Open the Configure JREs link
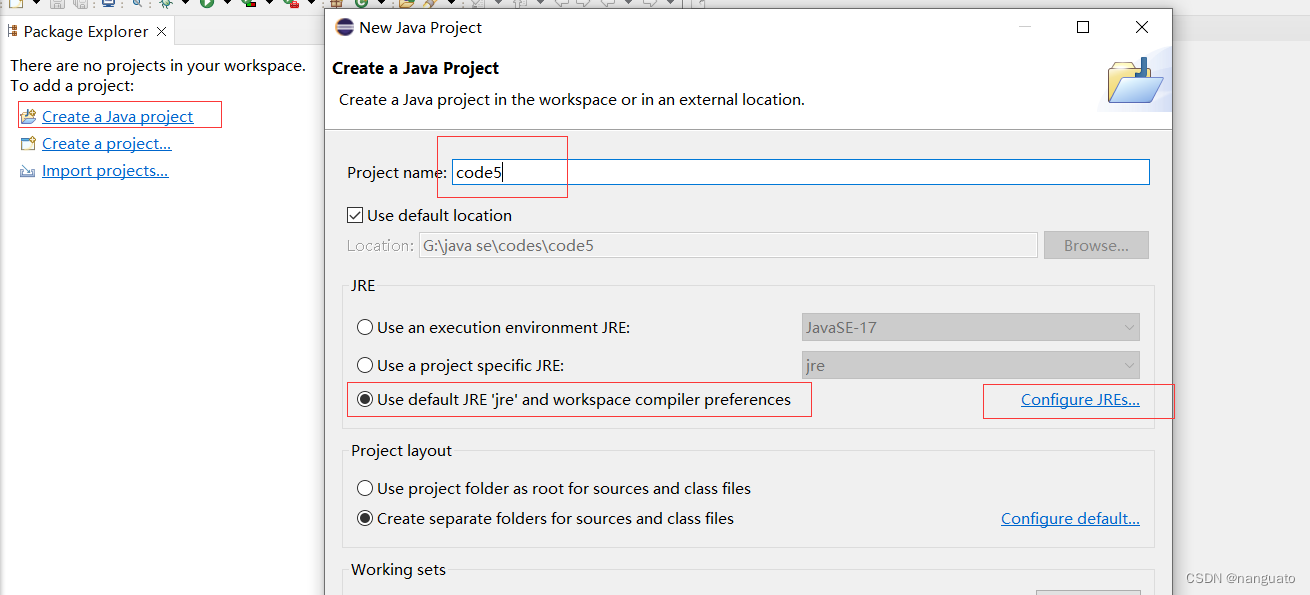Screen dimensions: 1310x595 click(1080, 400)
